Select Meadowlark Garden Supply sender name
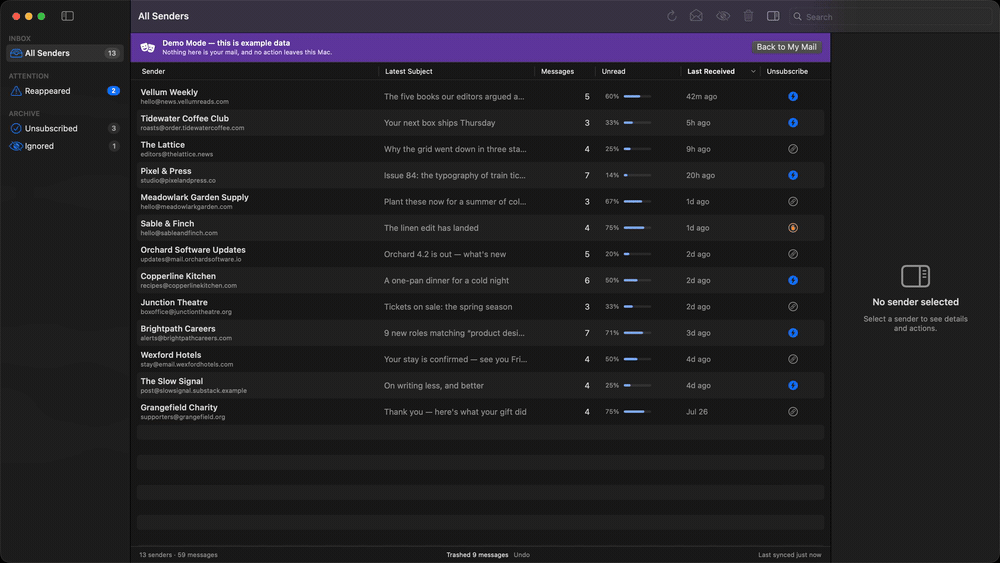Screen dimensions: 1000x563 pos(195,197)
